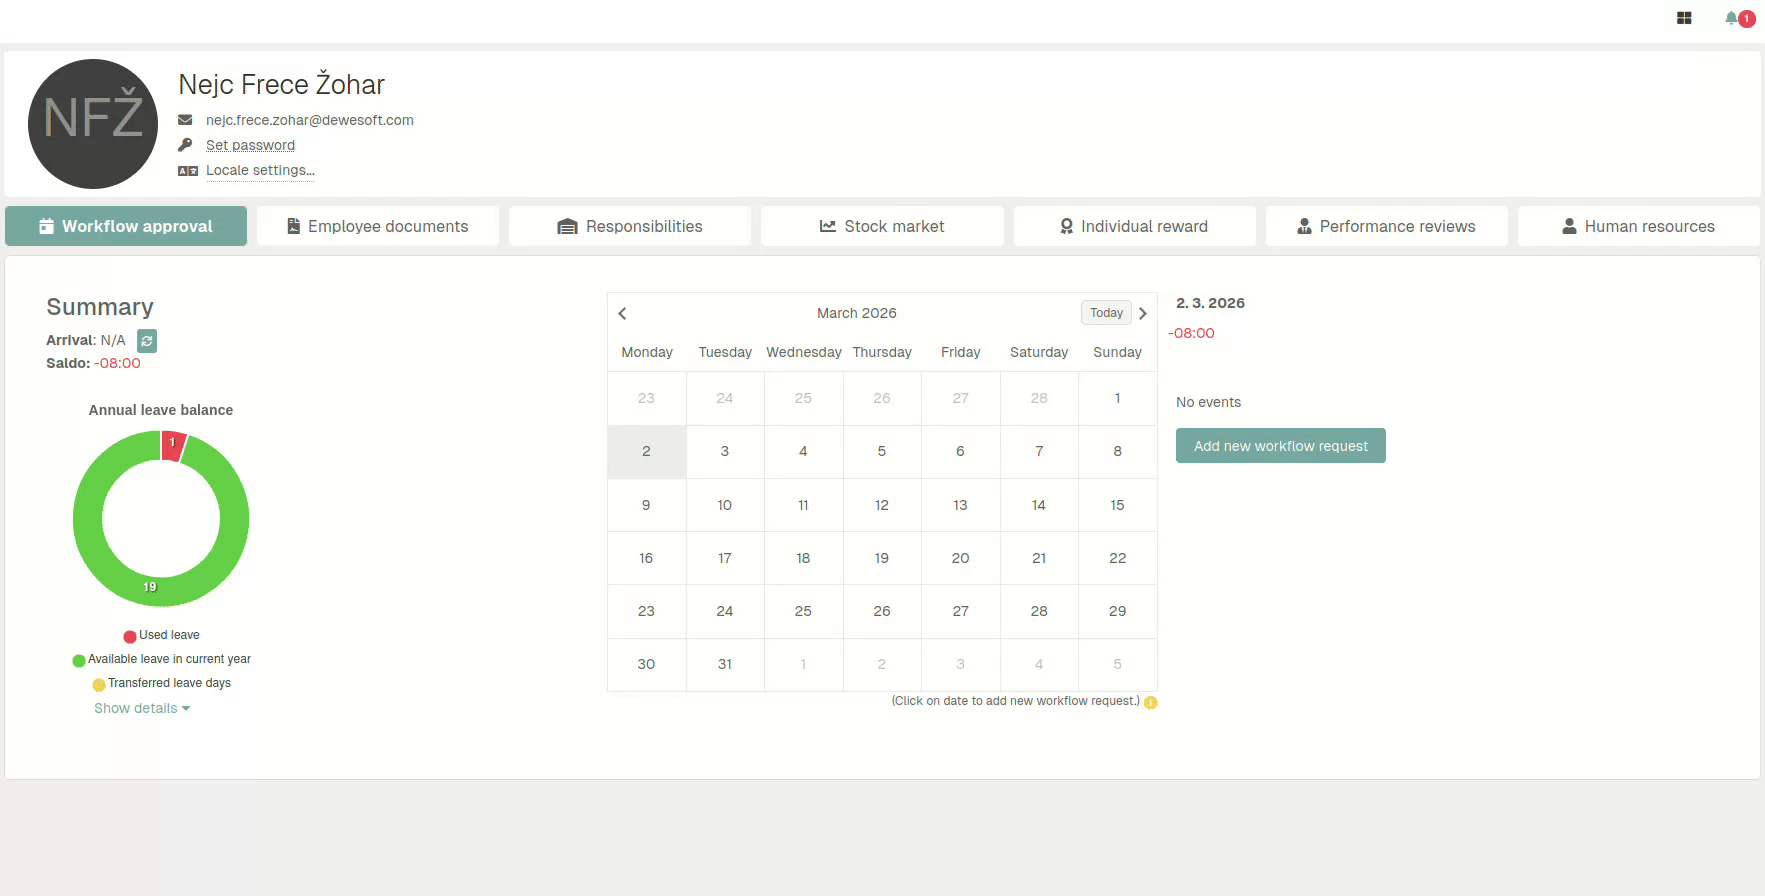The height and width of the screenshot is (896, 1765).
Task: Click the 2. 3. 2026 date heading
Action: [x=1210, y=303]
